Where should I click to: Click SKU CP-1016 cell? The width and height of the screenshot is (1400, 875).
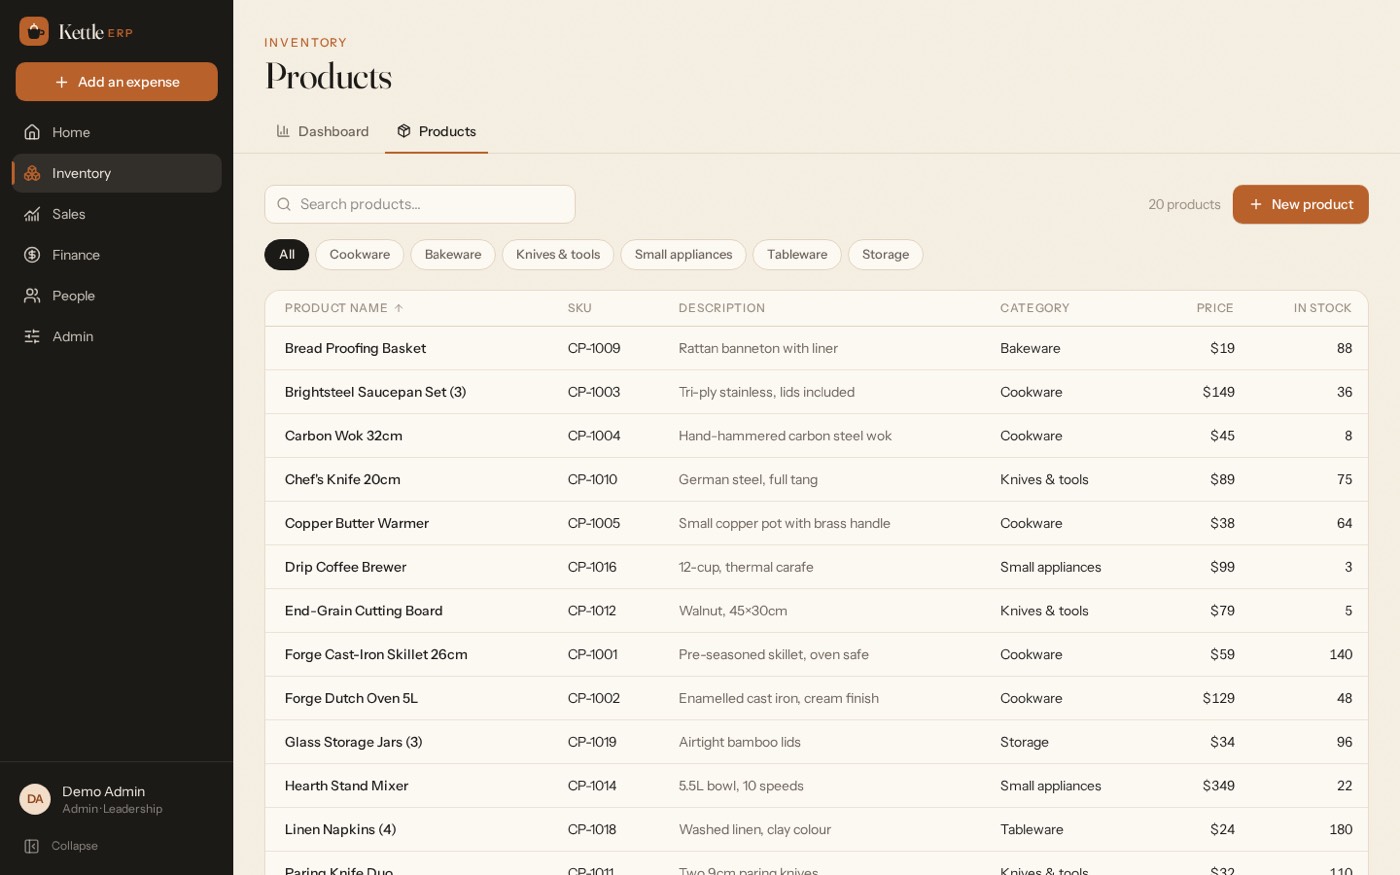592,567
